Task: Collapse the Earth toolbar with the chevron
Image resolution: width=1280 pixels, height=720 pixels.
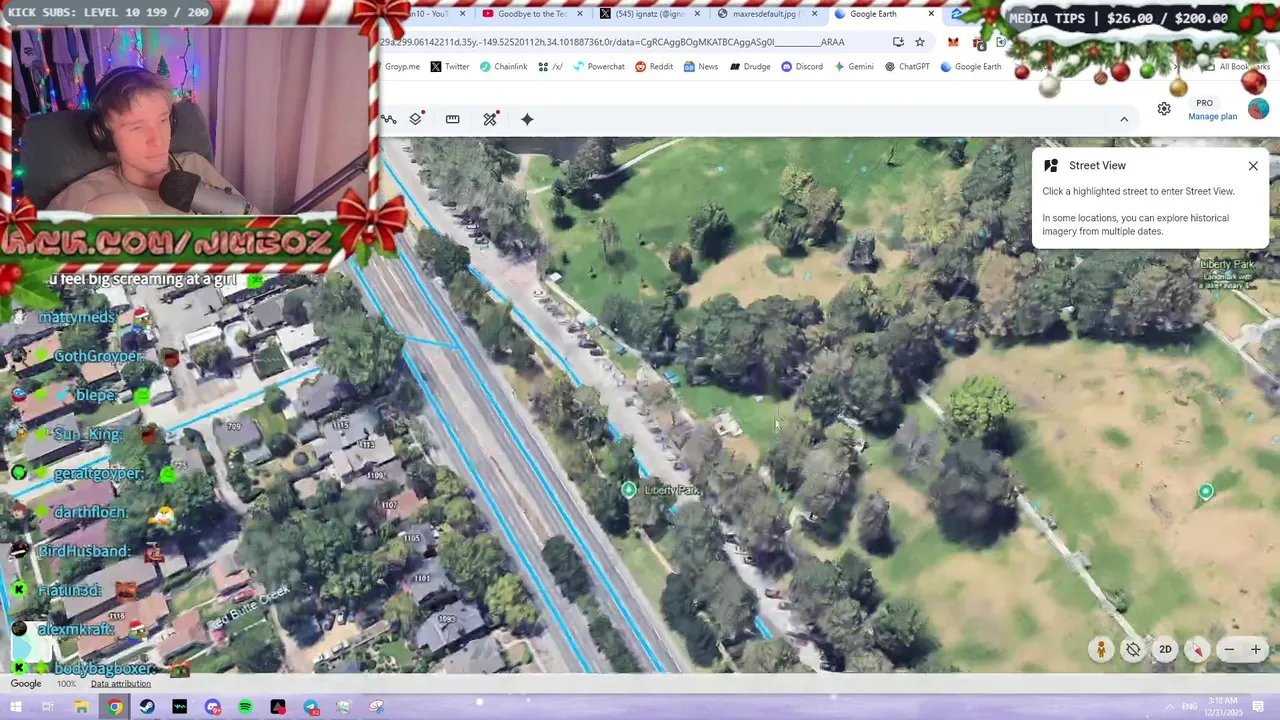Action: [x=1124, y=119]
